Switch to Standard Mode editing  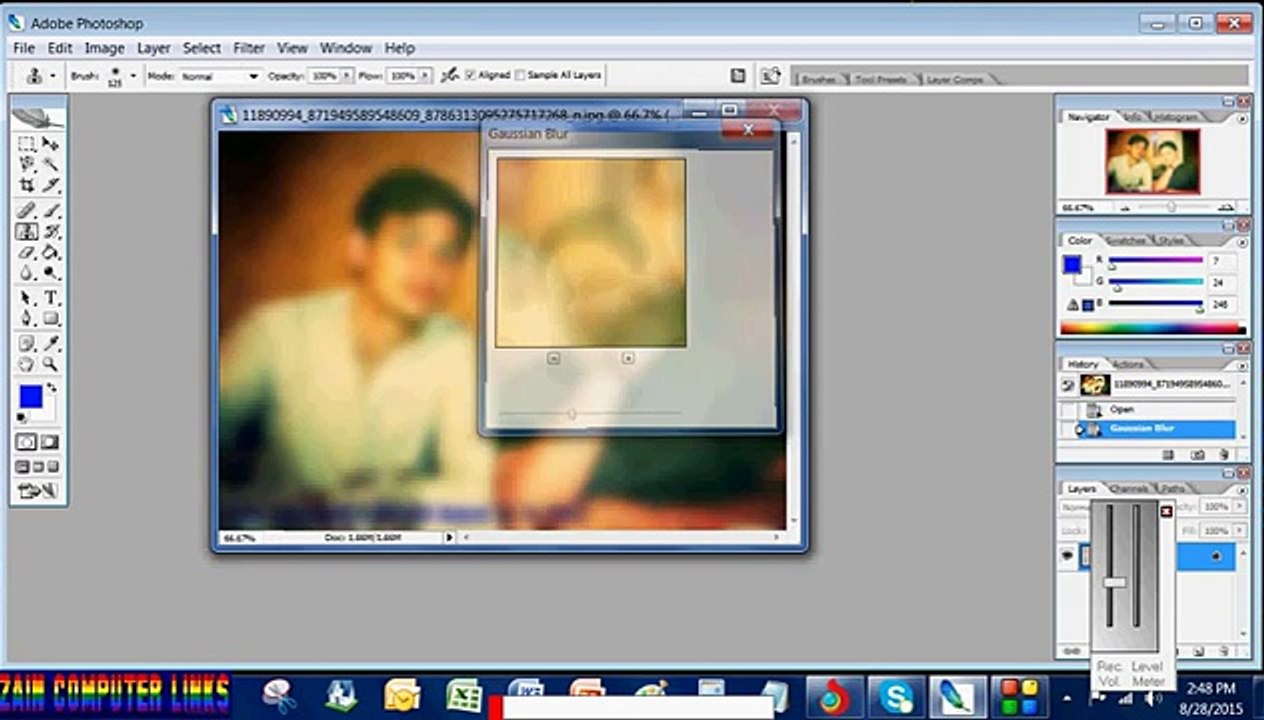tap(28, 442)
